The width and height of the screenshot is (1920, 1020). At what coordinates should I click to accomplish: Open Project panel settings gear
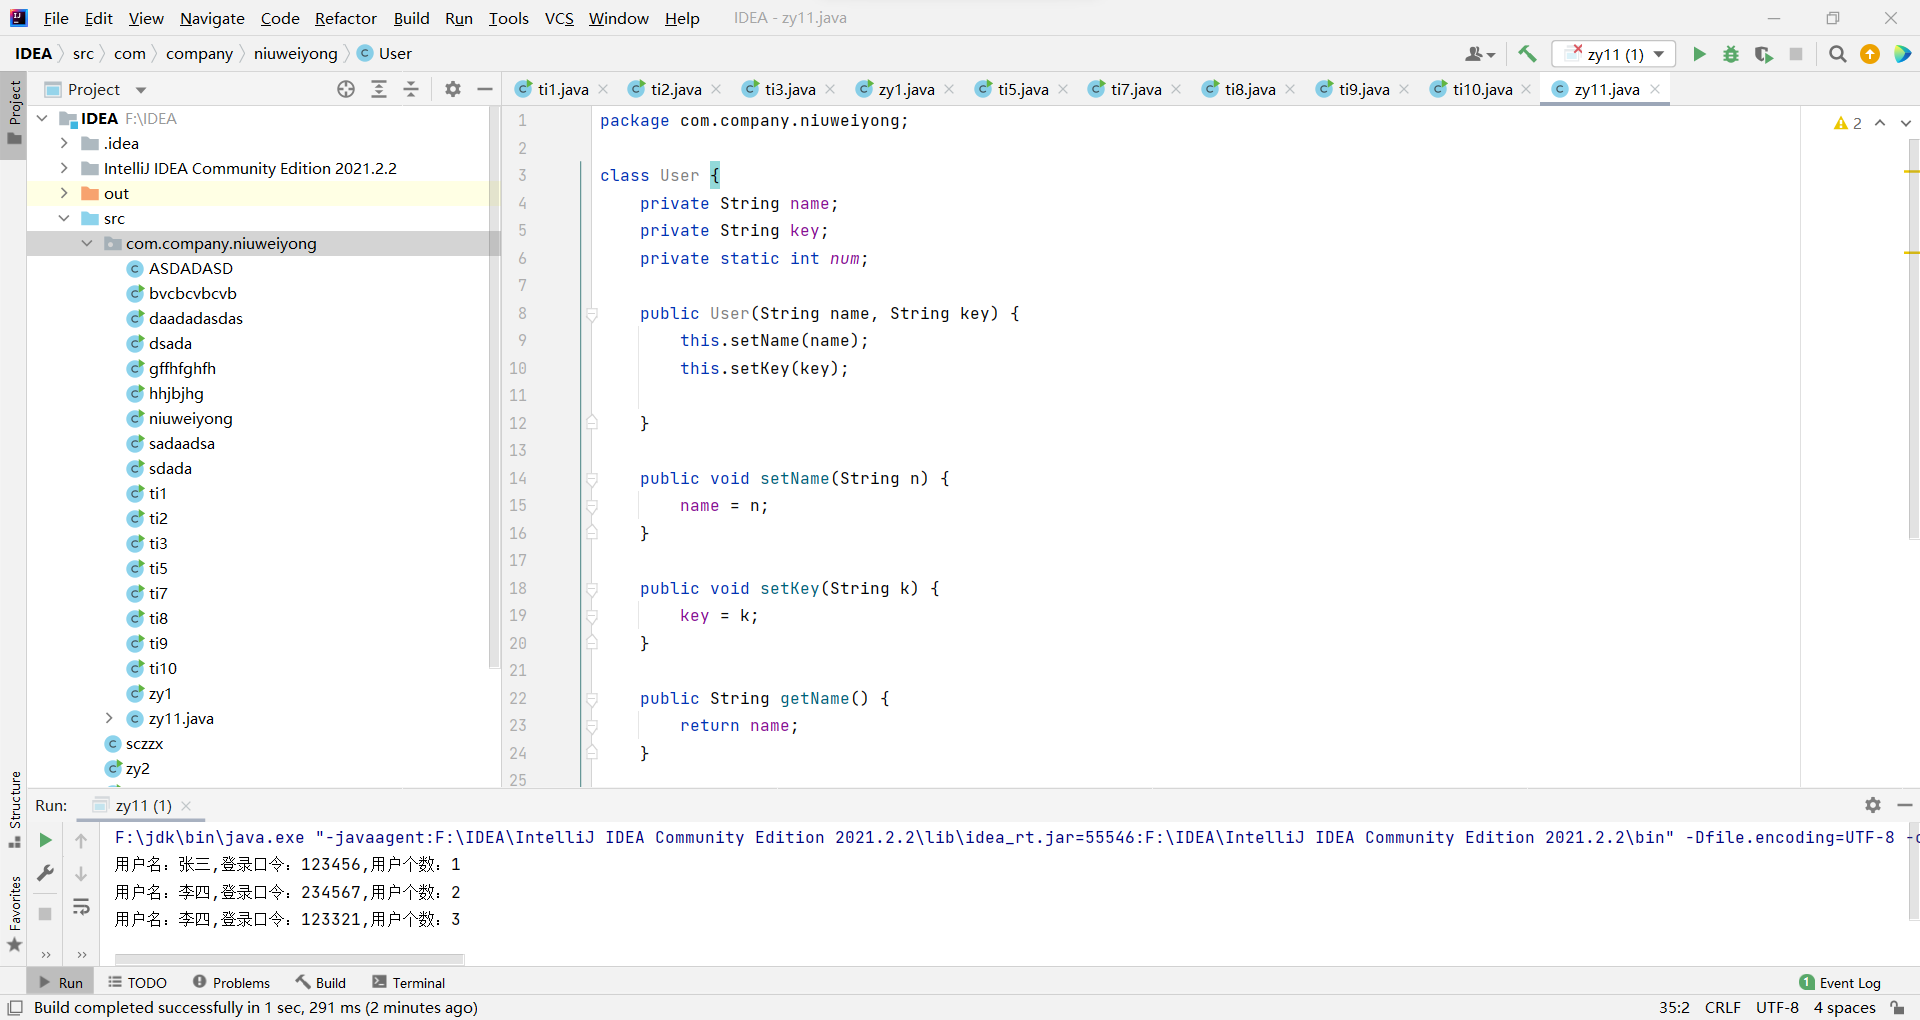tap(453, 89)
